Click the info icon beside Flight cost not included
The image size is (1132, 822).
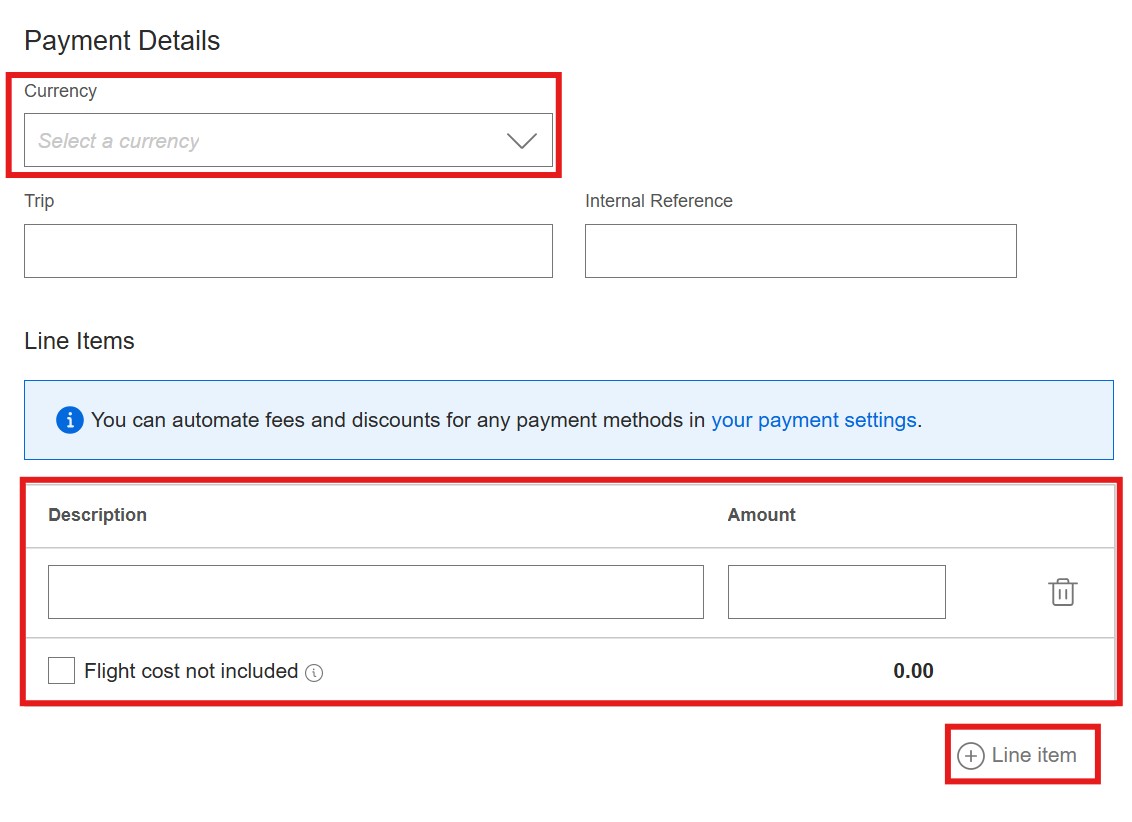pos(314,673)
